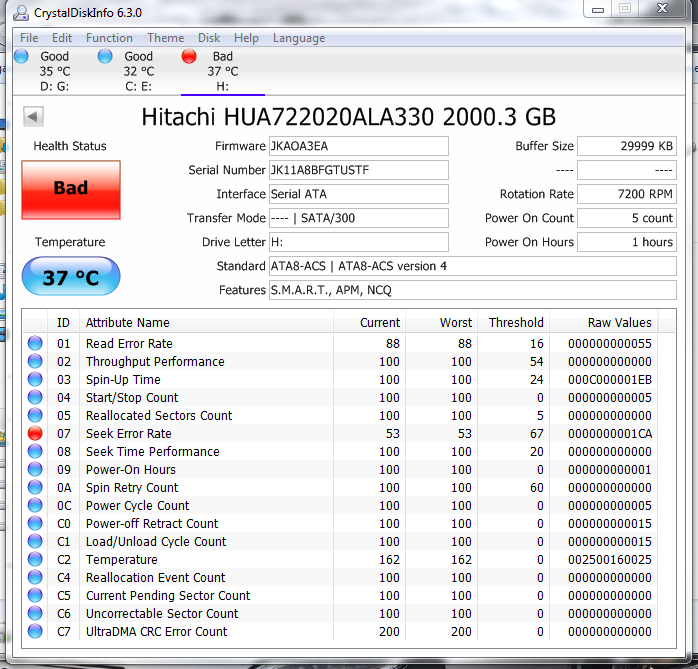Click raw value 002500160025 for Temperature

tap(609, 560)
